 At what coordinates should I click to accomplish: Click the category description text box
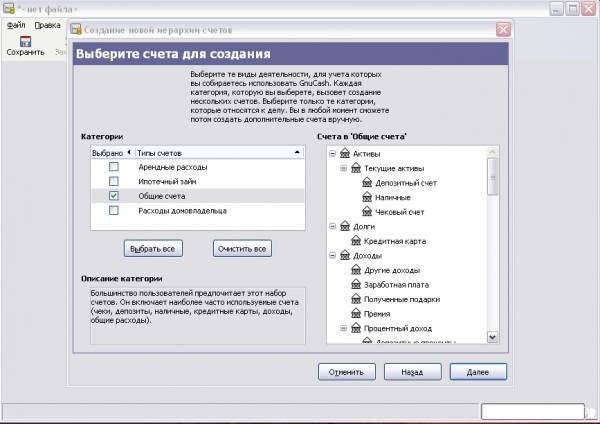coord(198,316)
